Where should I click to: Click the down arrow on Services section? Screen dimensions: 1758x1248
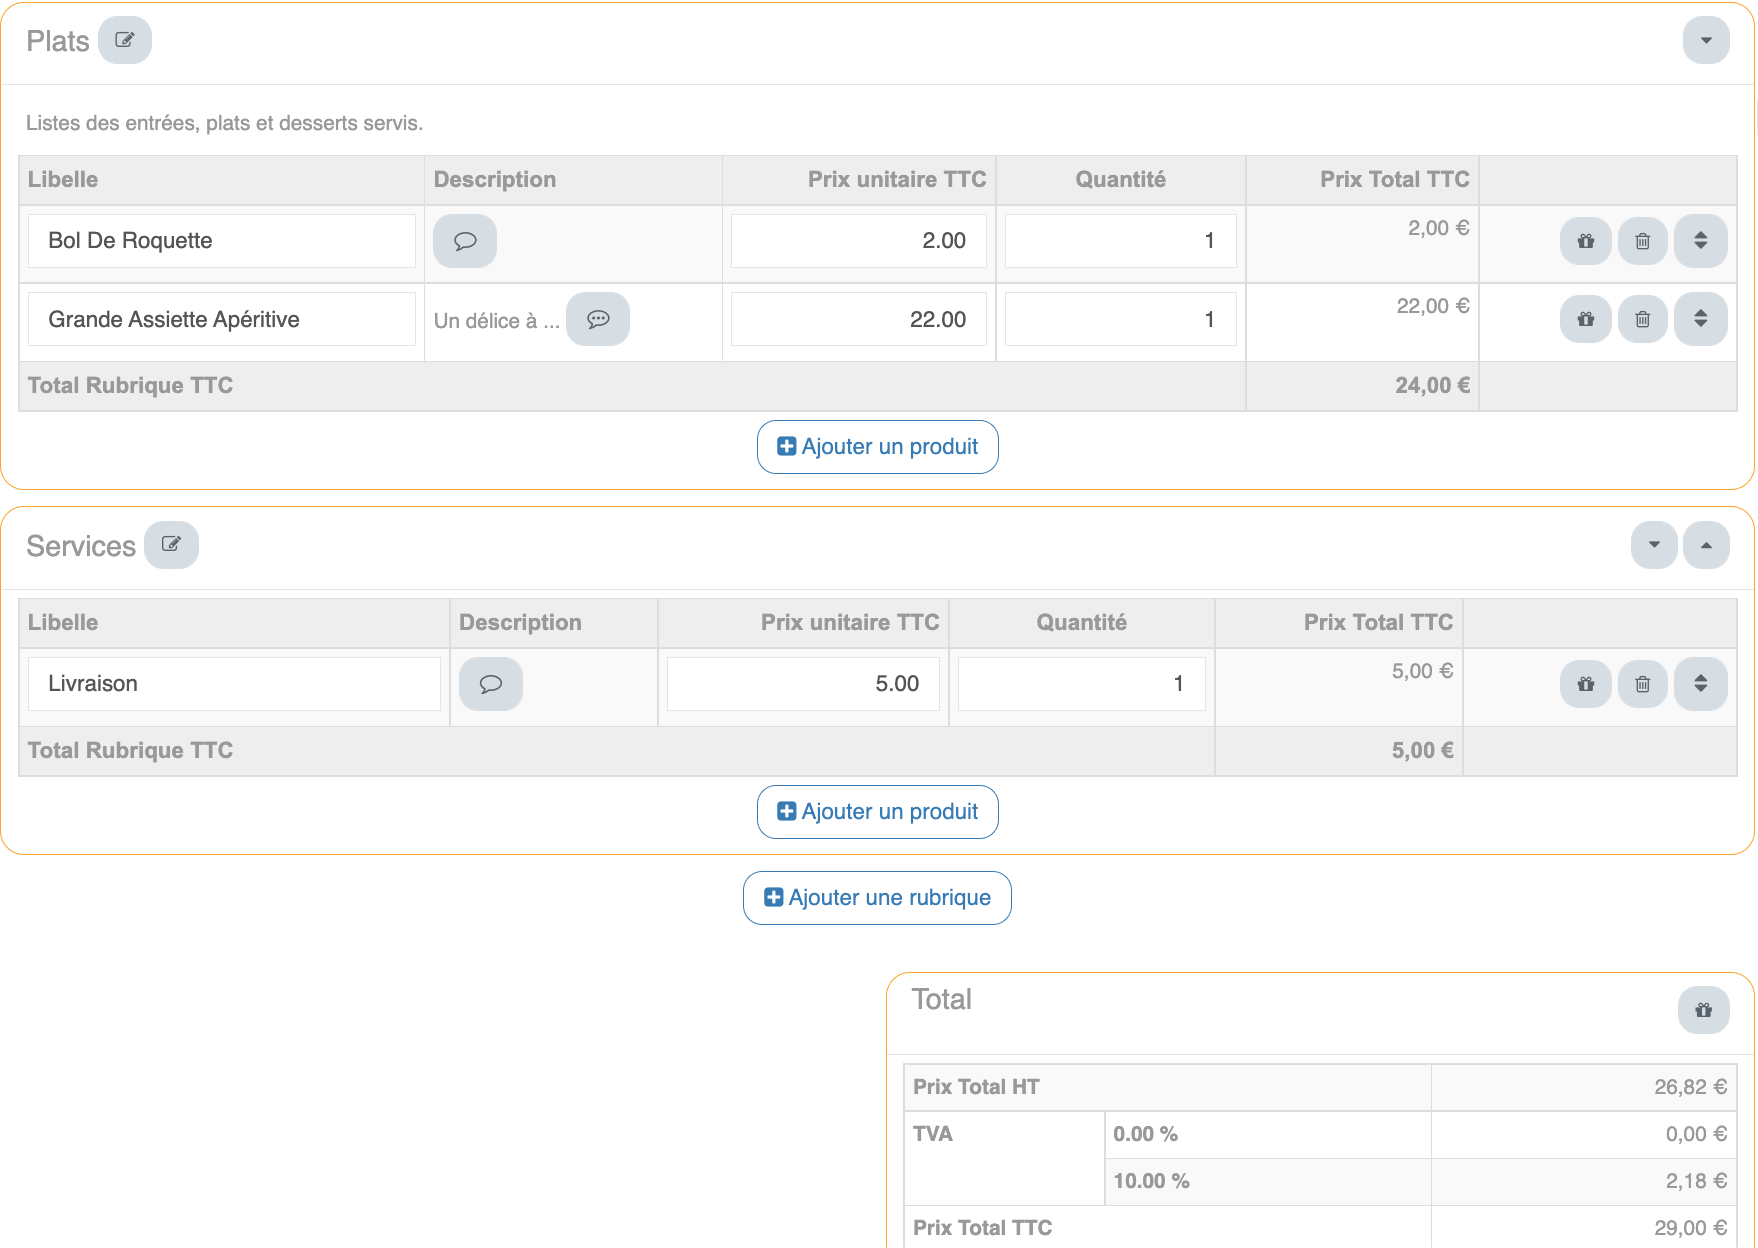tap(1654, 545)
